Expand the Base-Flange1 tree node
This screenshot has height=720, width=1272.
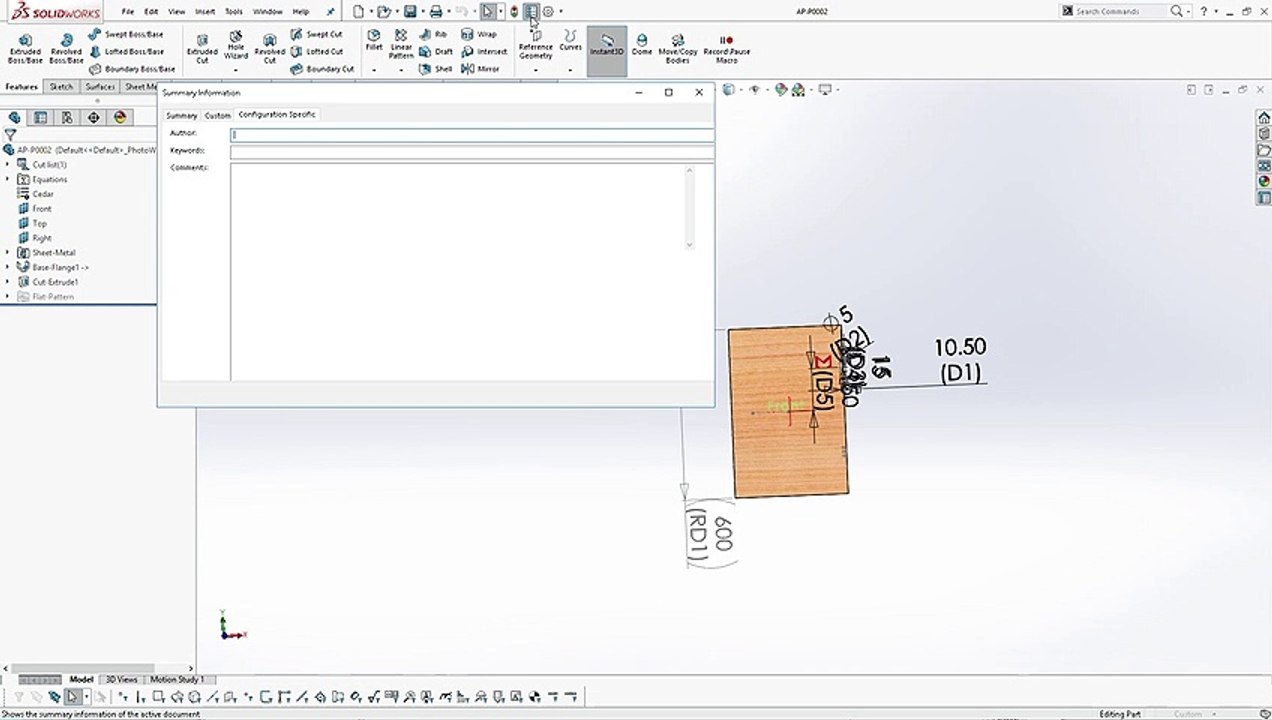(8, 267)
